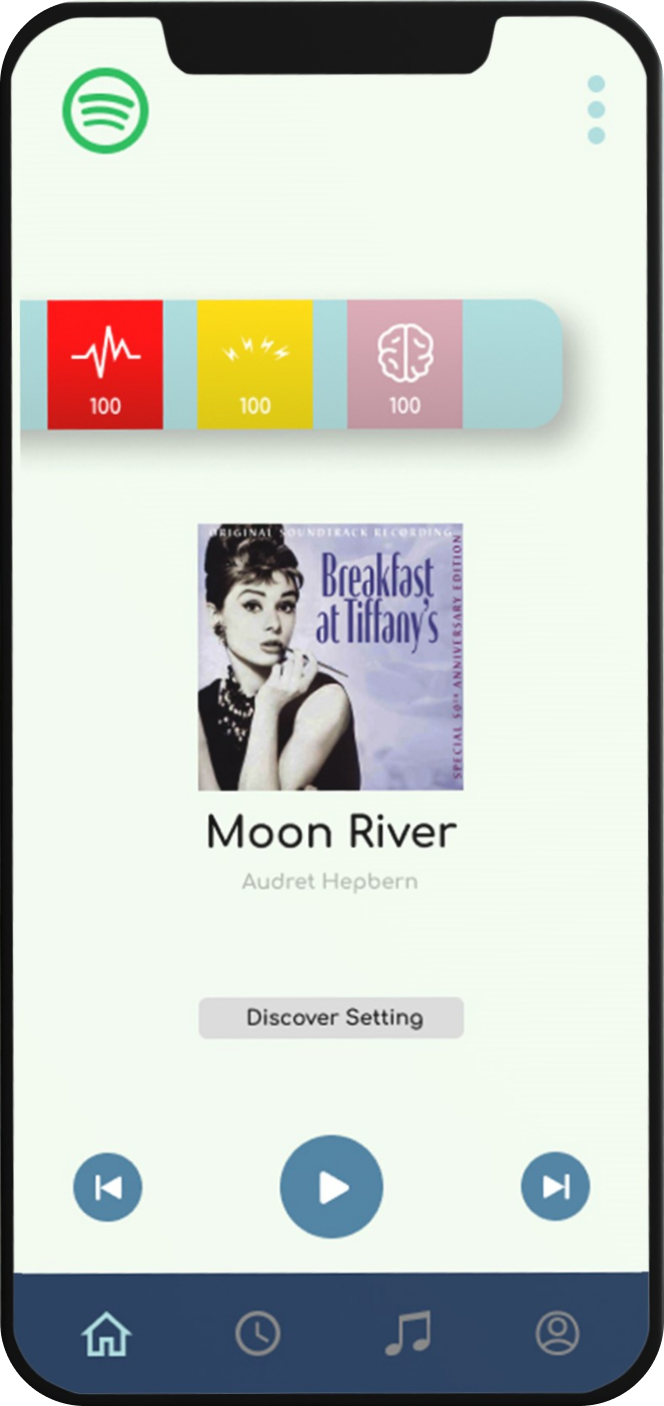Open the clock history tab

click(x=258, y=1333)
